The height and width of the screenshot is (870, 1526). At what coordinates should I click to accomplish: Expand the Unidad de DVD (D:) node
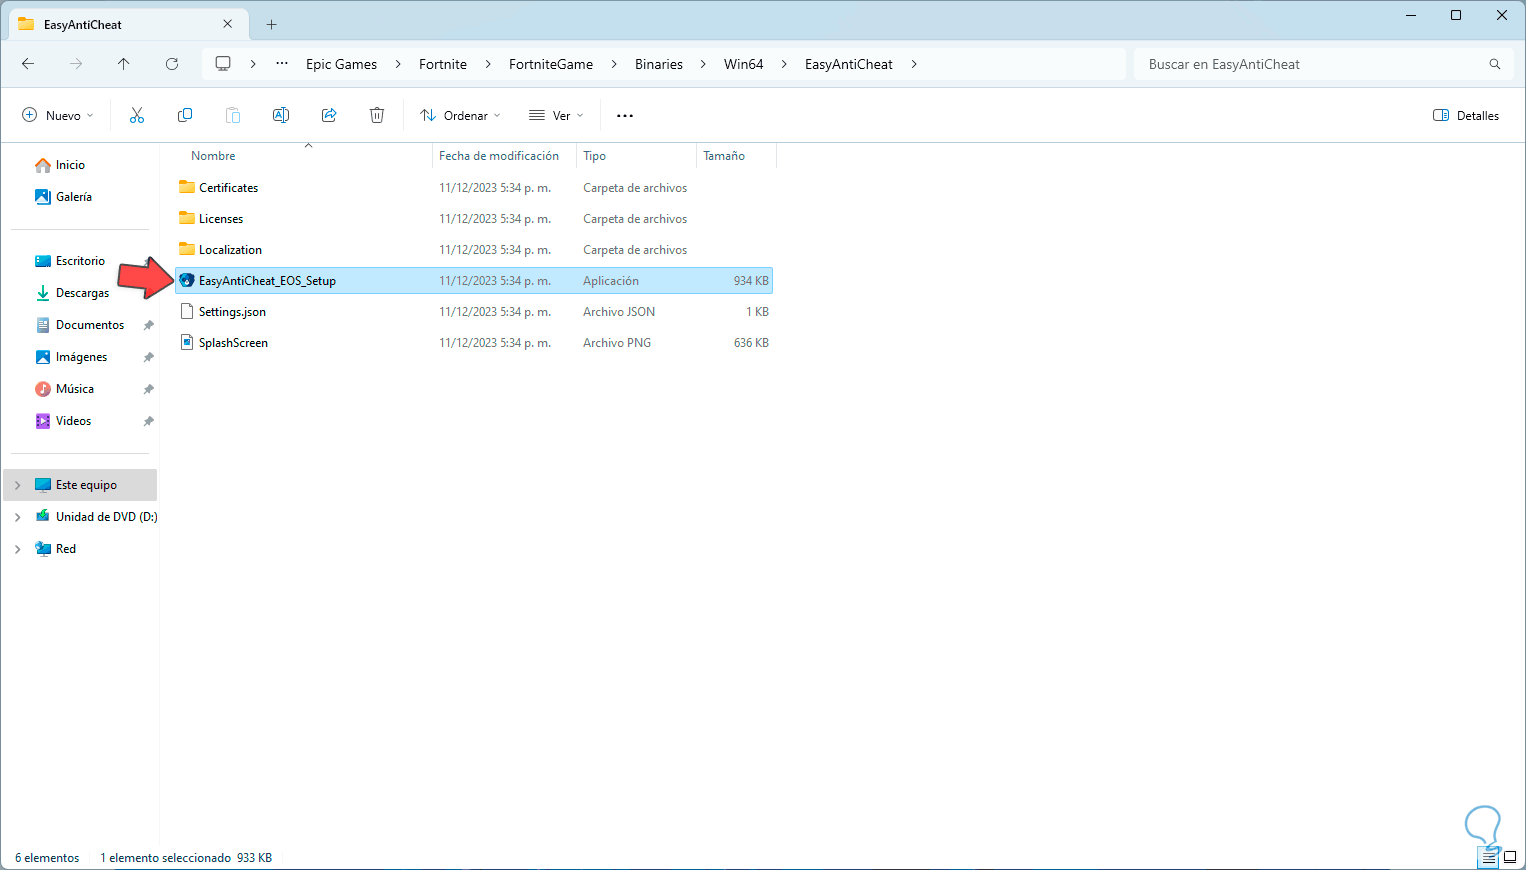pyautogui.click(x=17, y=517)
